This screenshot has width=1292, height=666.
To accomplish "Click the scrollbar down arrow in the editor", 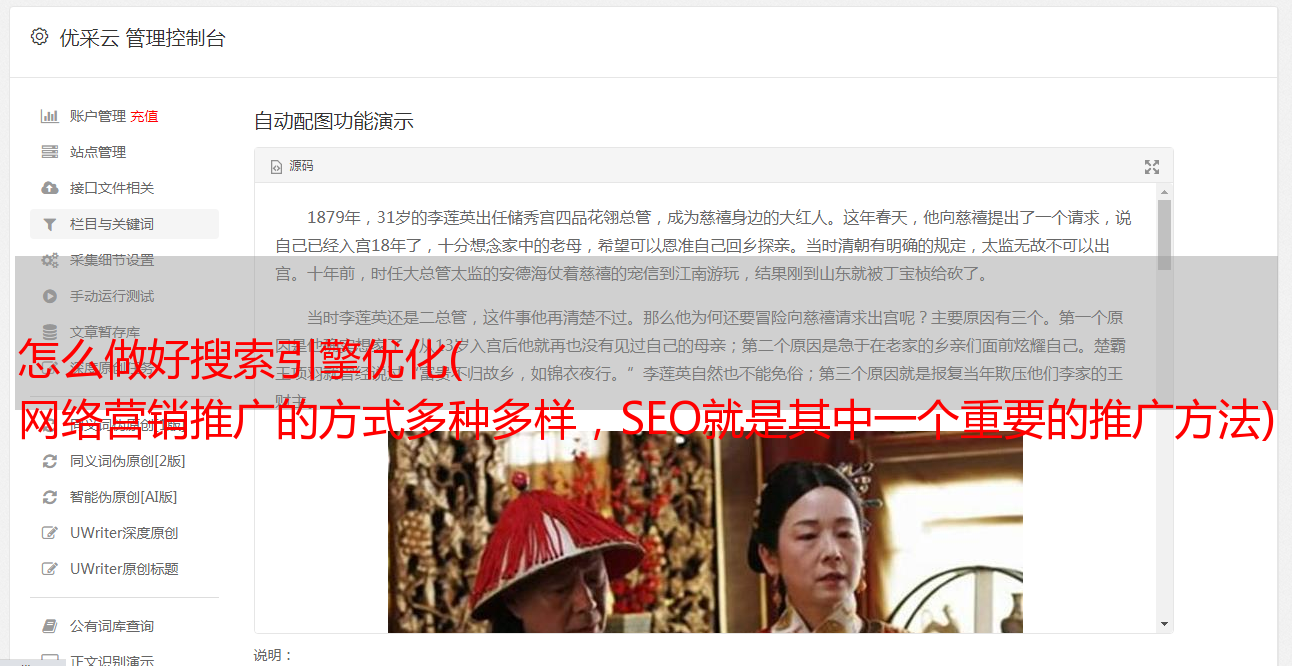I will (x=1164, y=624).
